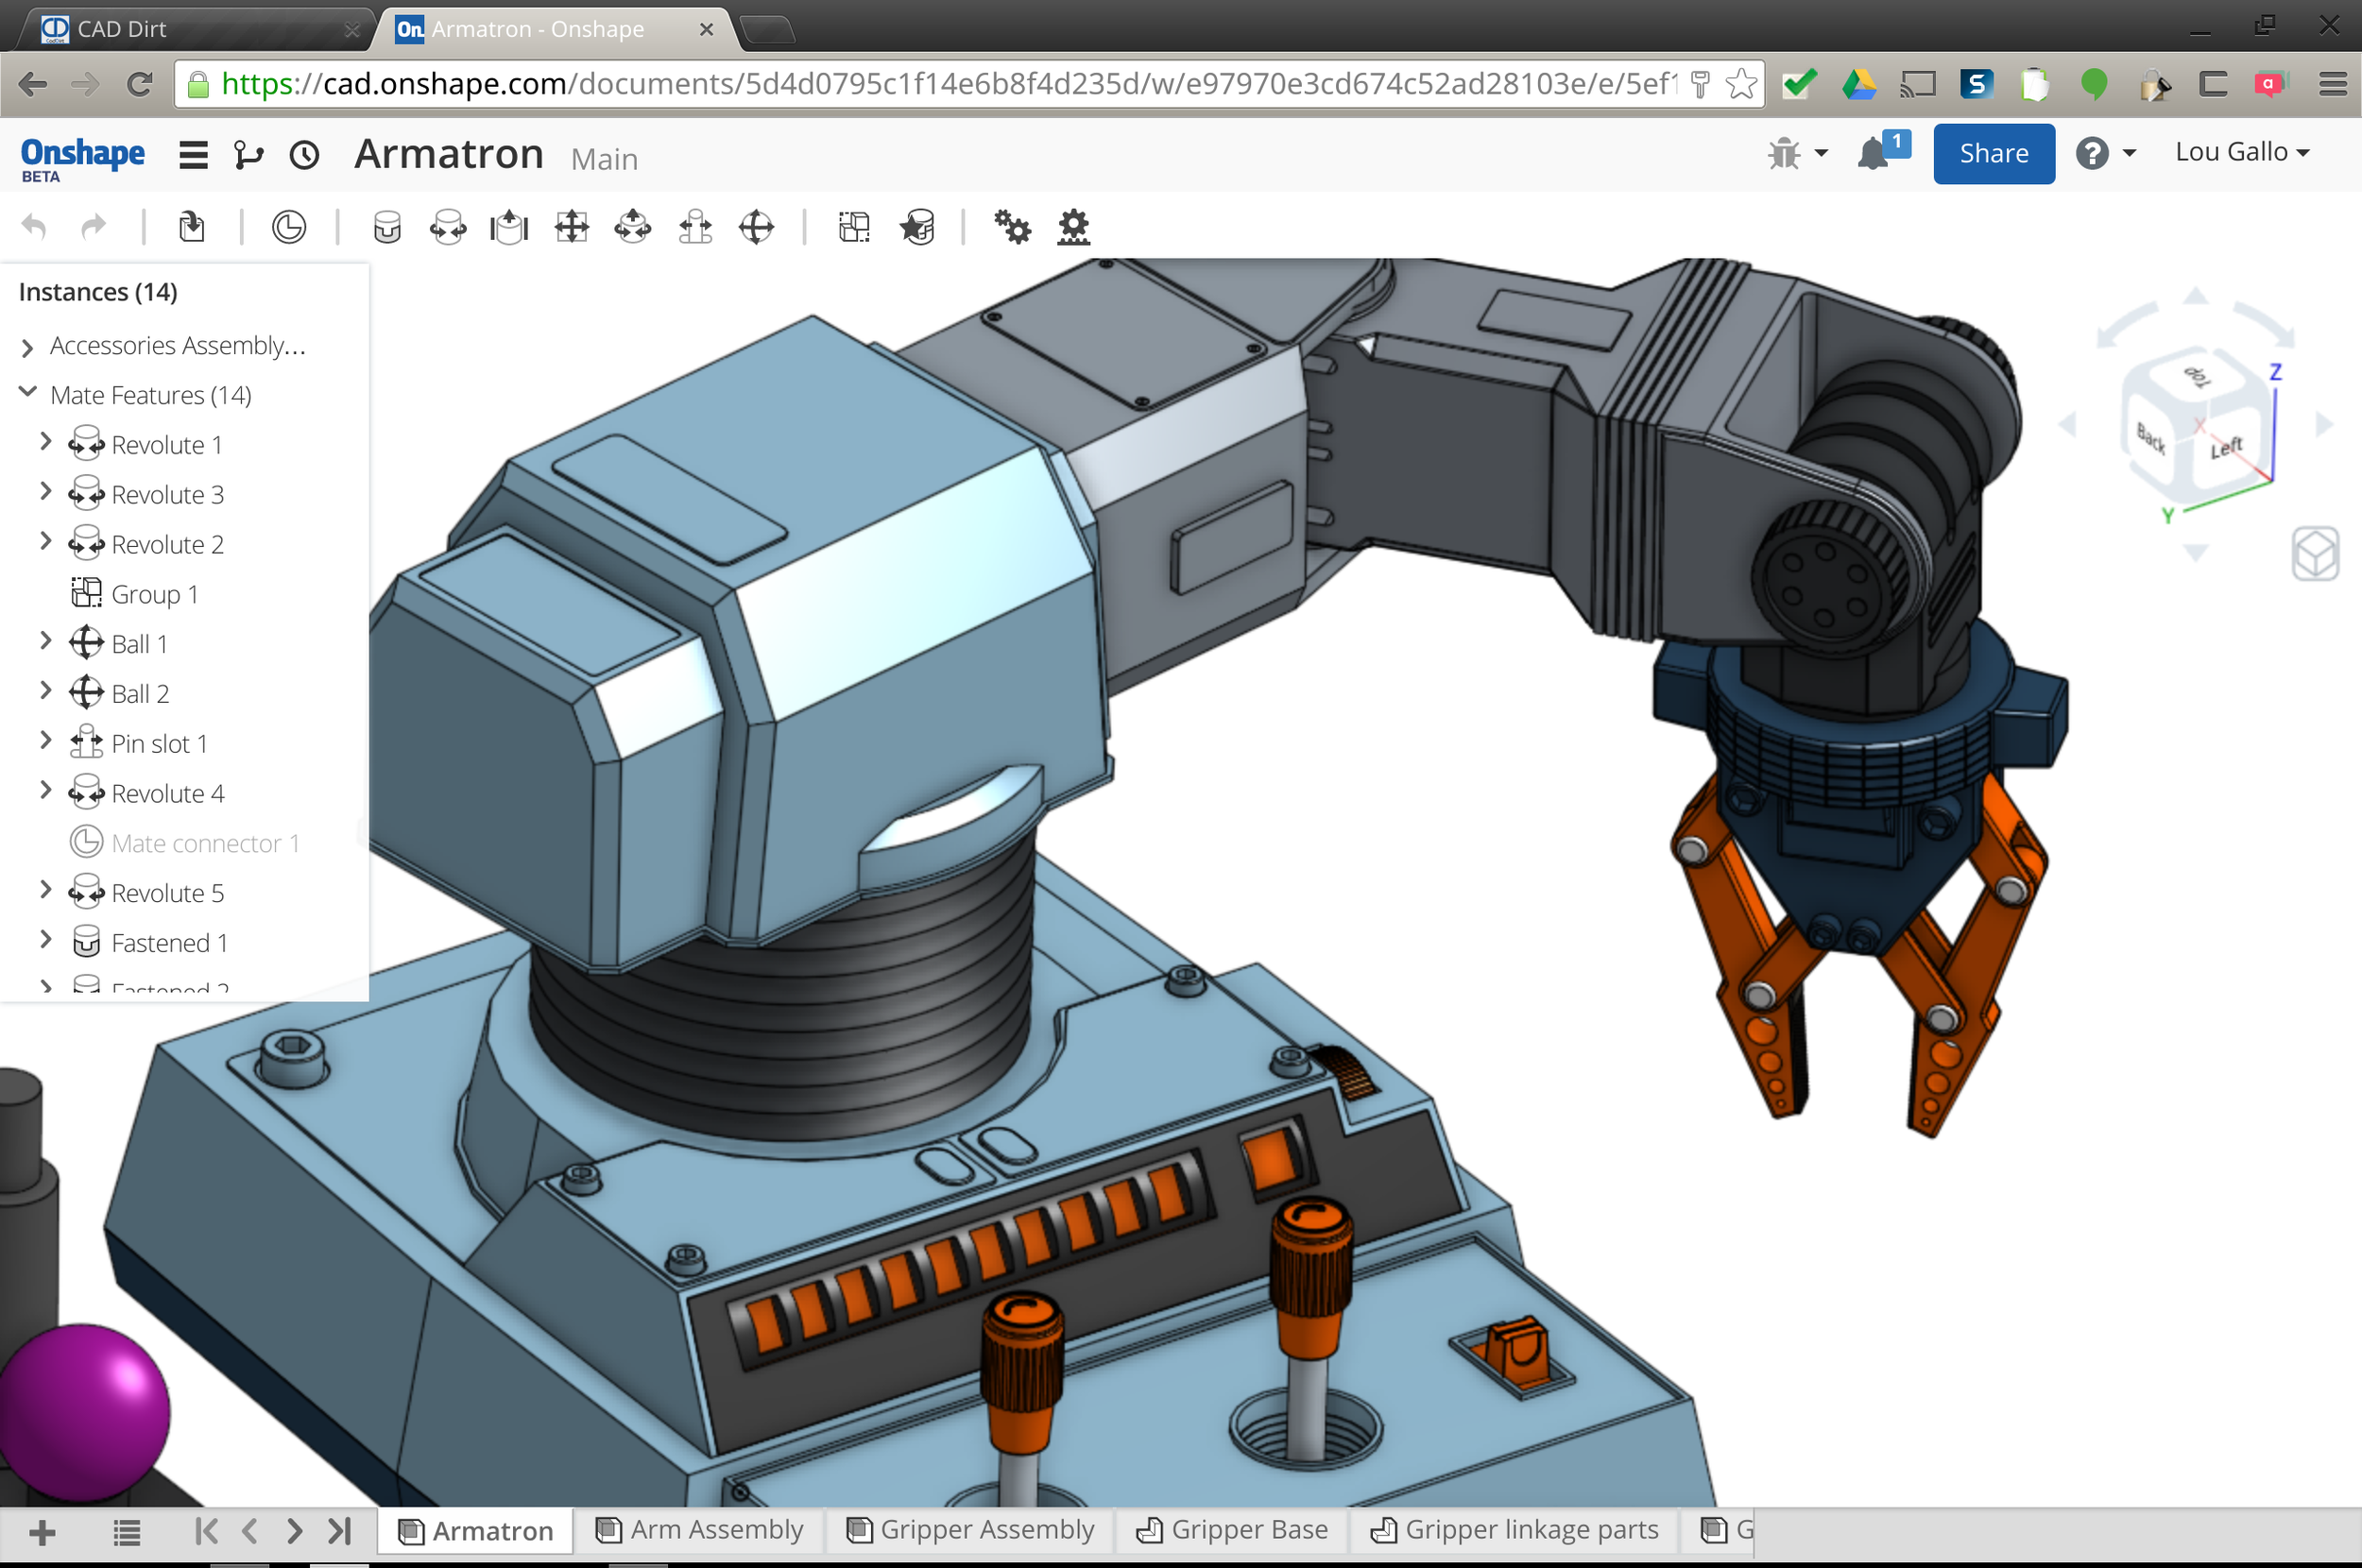Expand the Ball 1 mate feature

(42, 644)
